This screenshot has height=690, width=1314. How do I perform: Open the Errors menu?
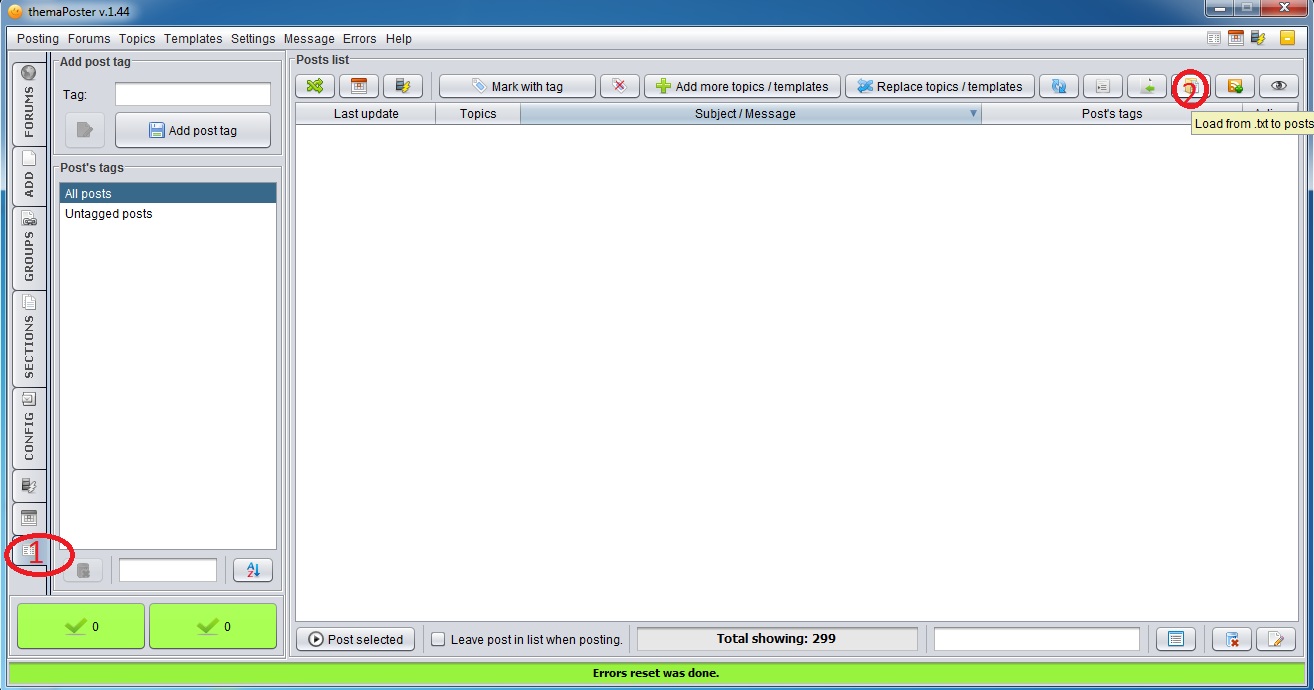[x=360, y=39]
